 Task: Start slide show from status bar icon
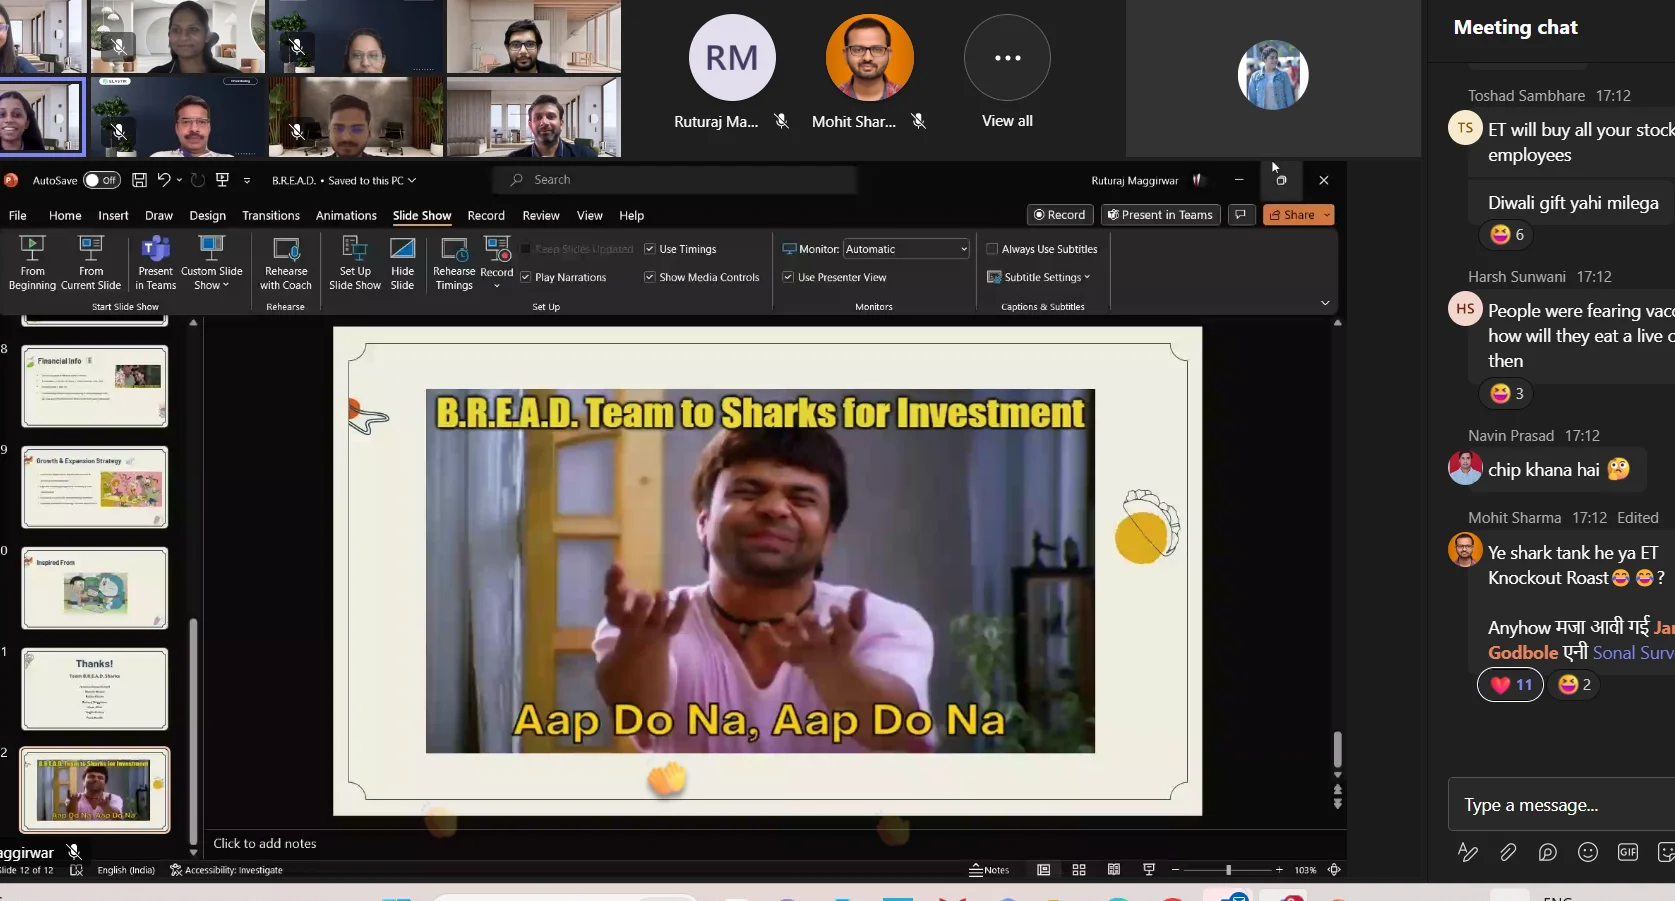click(x=1149, y=870)
